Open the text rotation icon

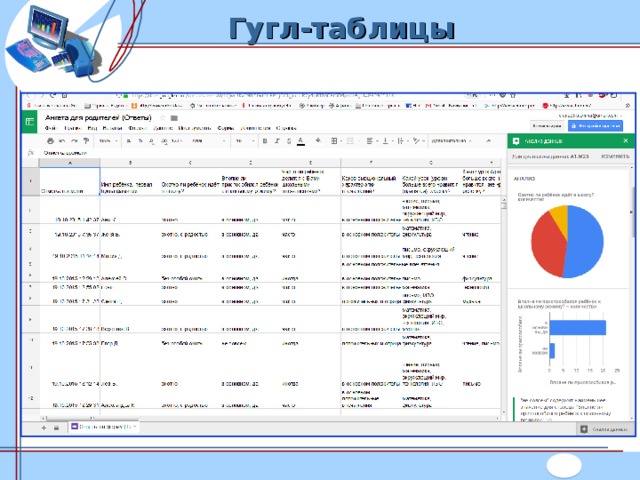pos(416,141)
